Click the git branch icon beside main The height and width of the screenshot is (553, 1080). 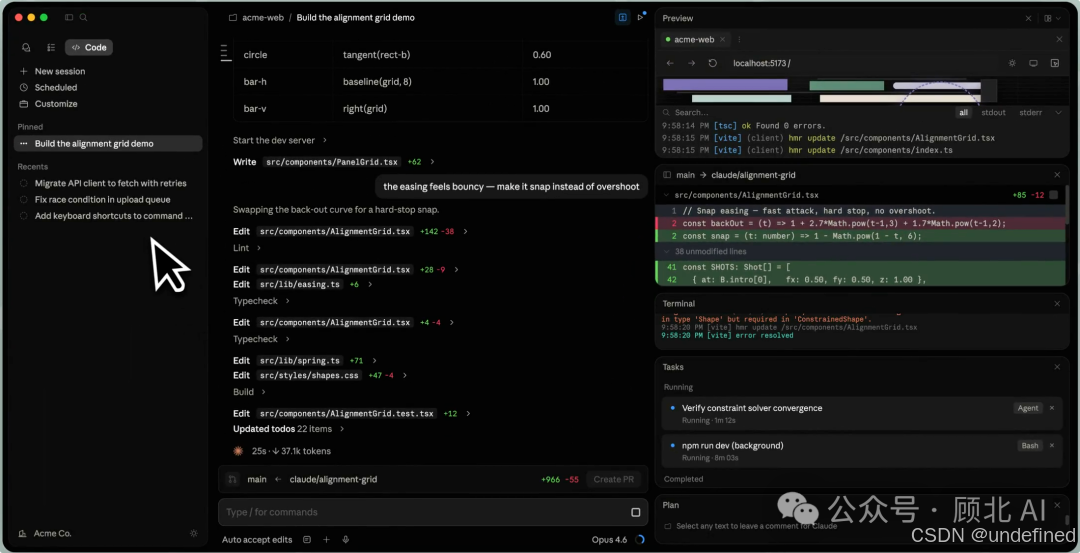pyautogui.click(x=233, y=479)
